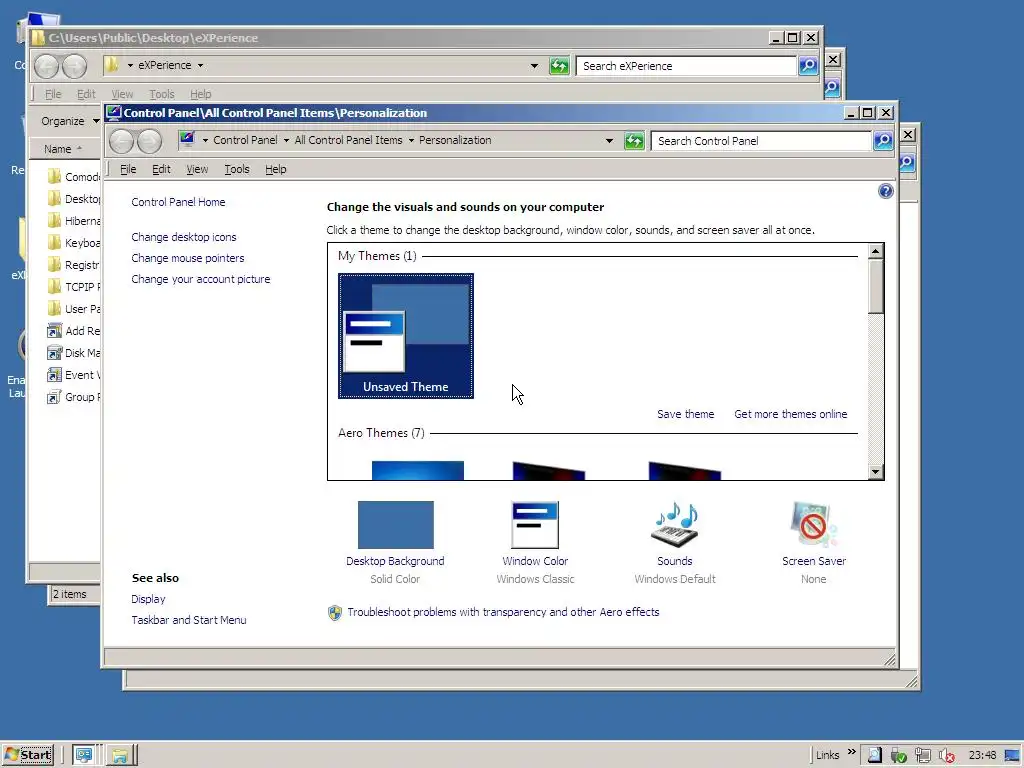Click the blue help question mark icon

(x=886, y=191)
